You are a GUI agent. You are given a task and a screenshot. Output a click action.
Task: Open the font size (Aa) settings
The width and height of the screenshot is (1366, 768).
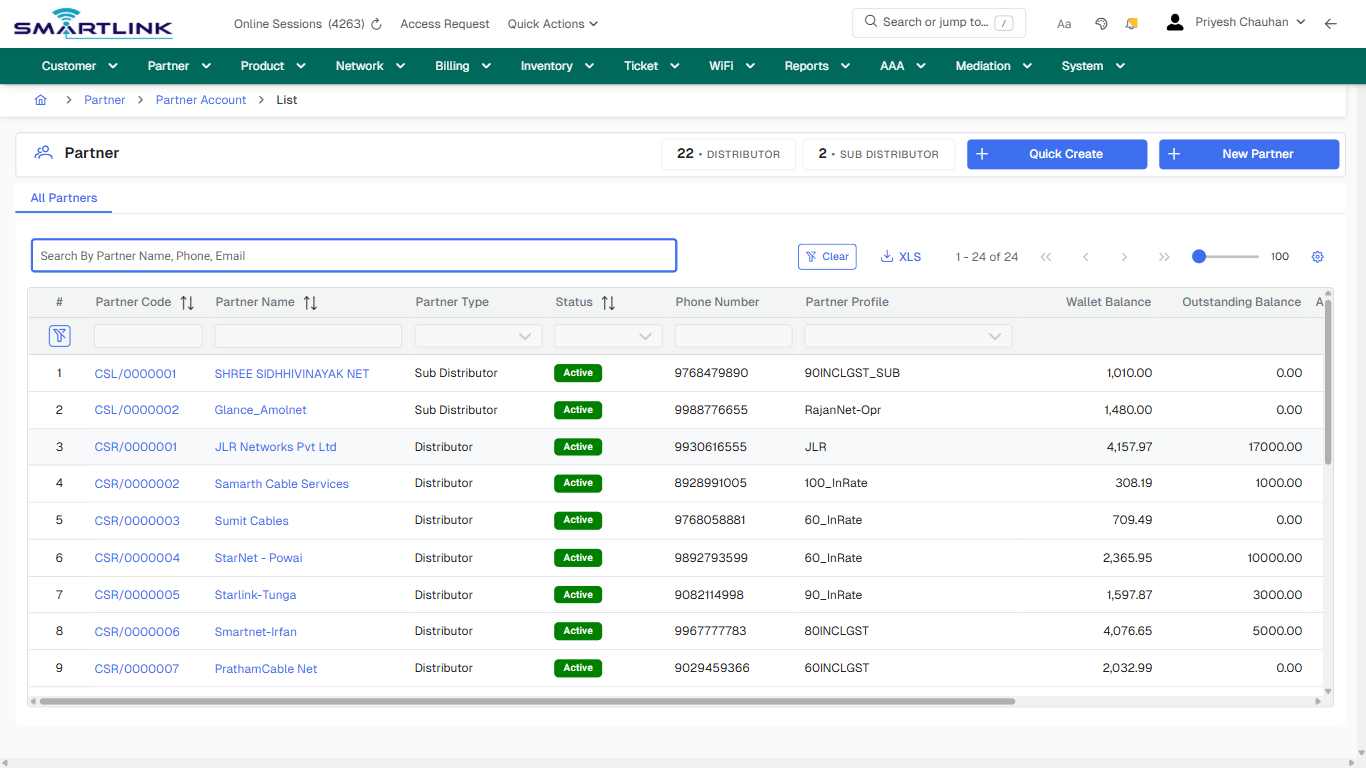(1064, 23)
